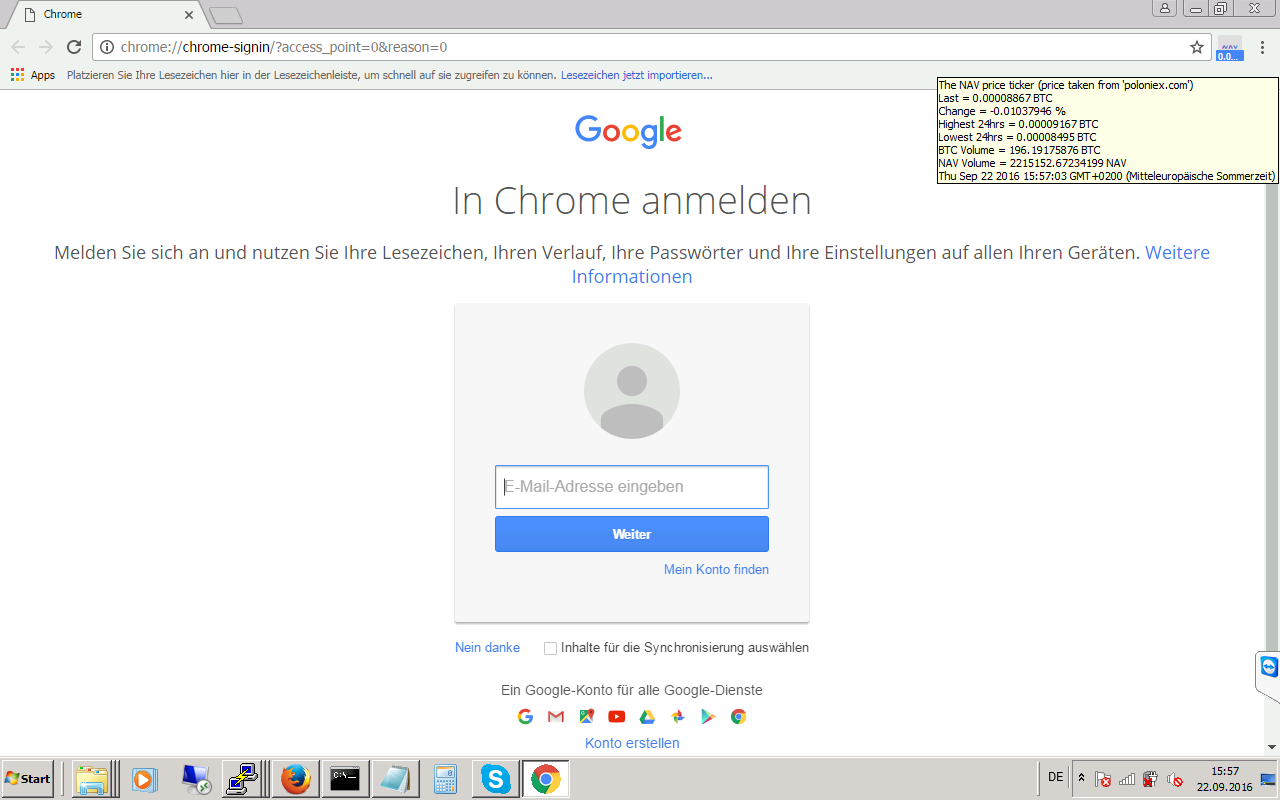Viewport: 1280px width, 800px height.
Task: Click the TeamViewer side panel icon
Action: (1269, 667)
